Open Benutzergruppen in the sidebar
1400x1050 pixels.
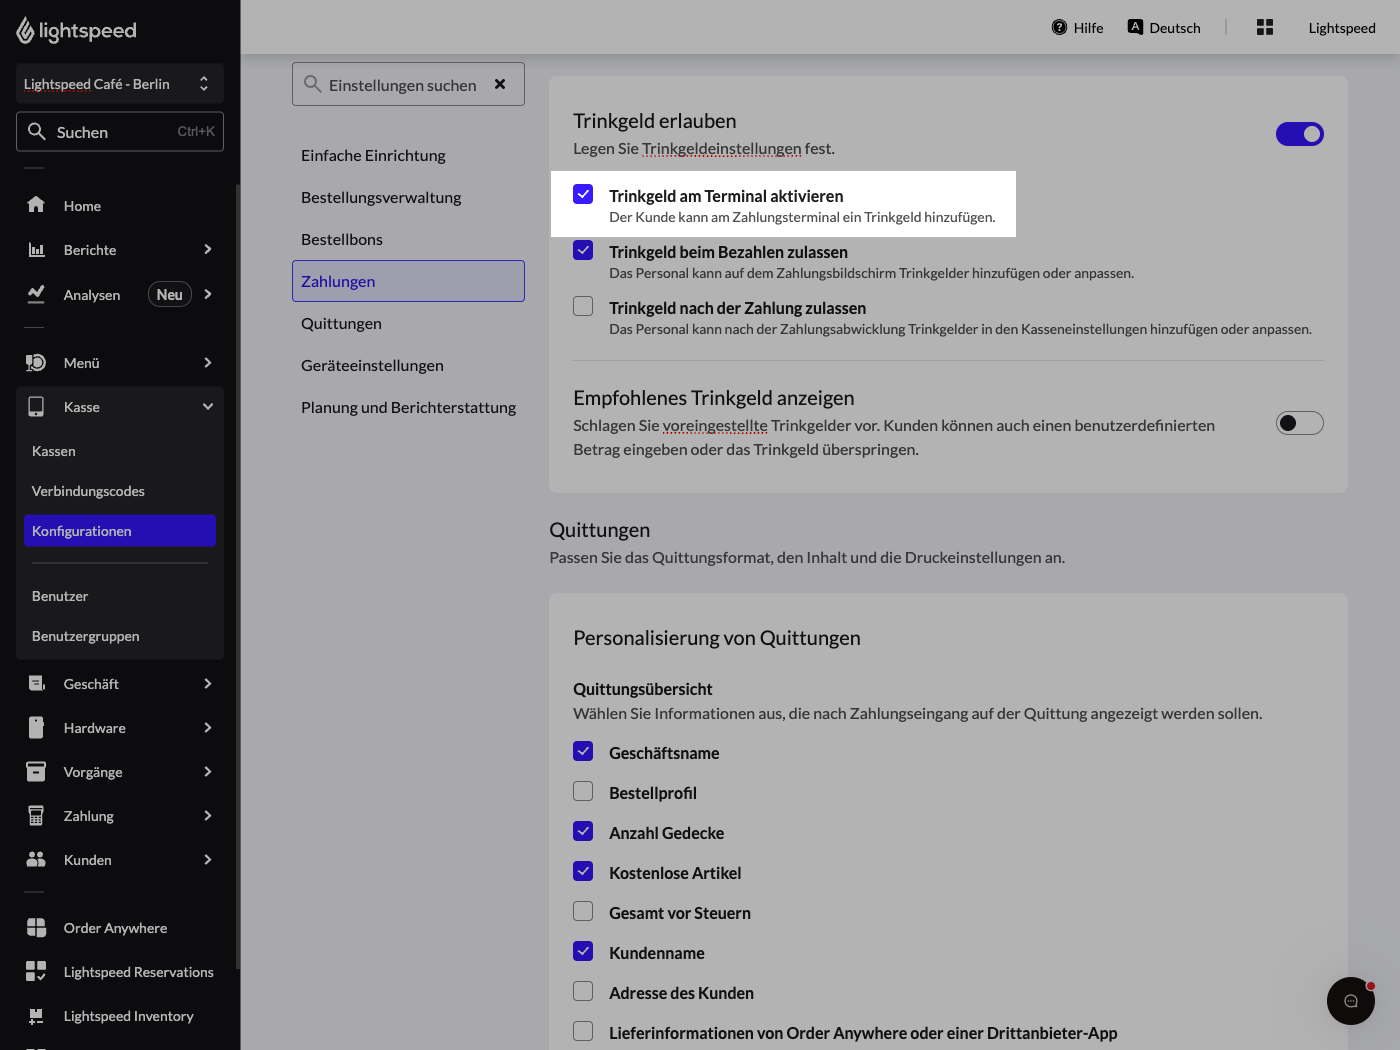pos(120,636)
